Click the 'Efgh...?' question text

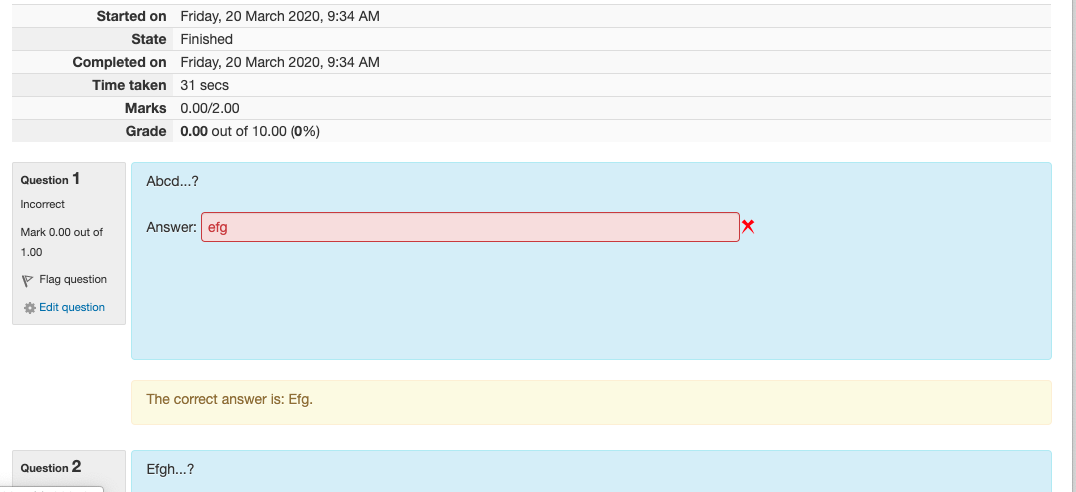point(170,470)
